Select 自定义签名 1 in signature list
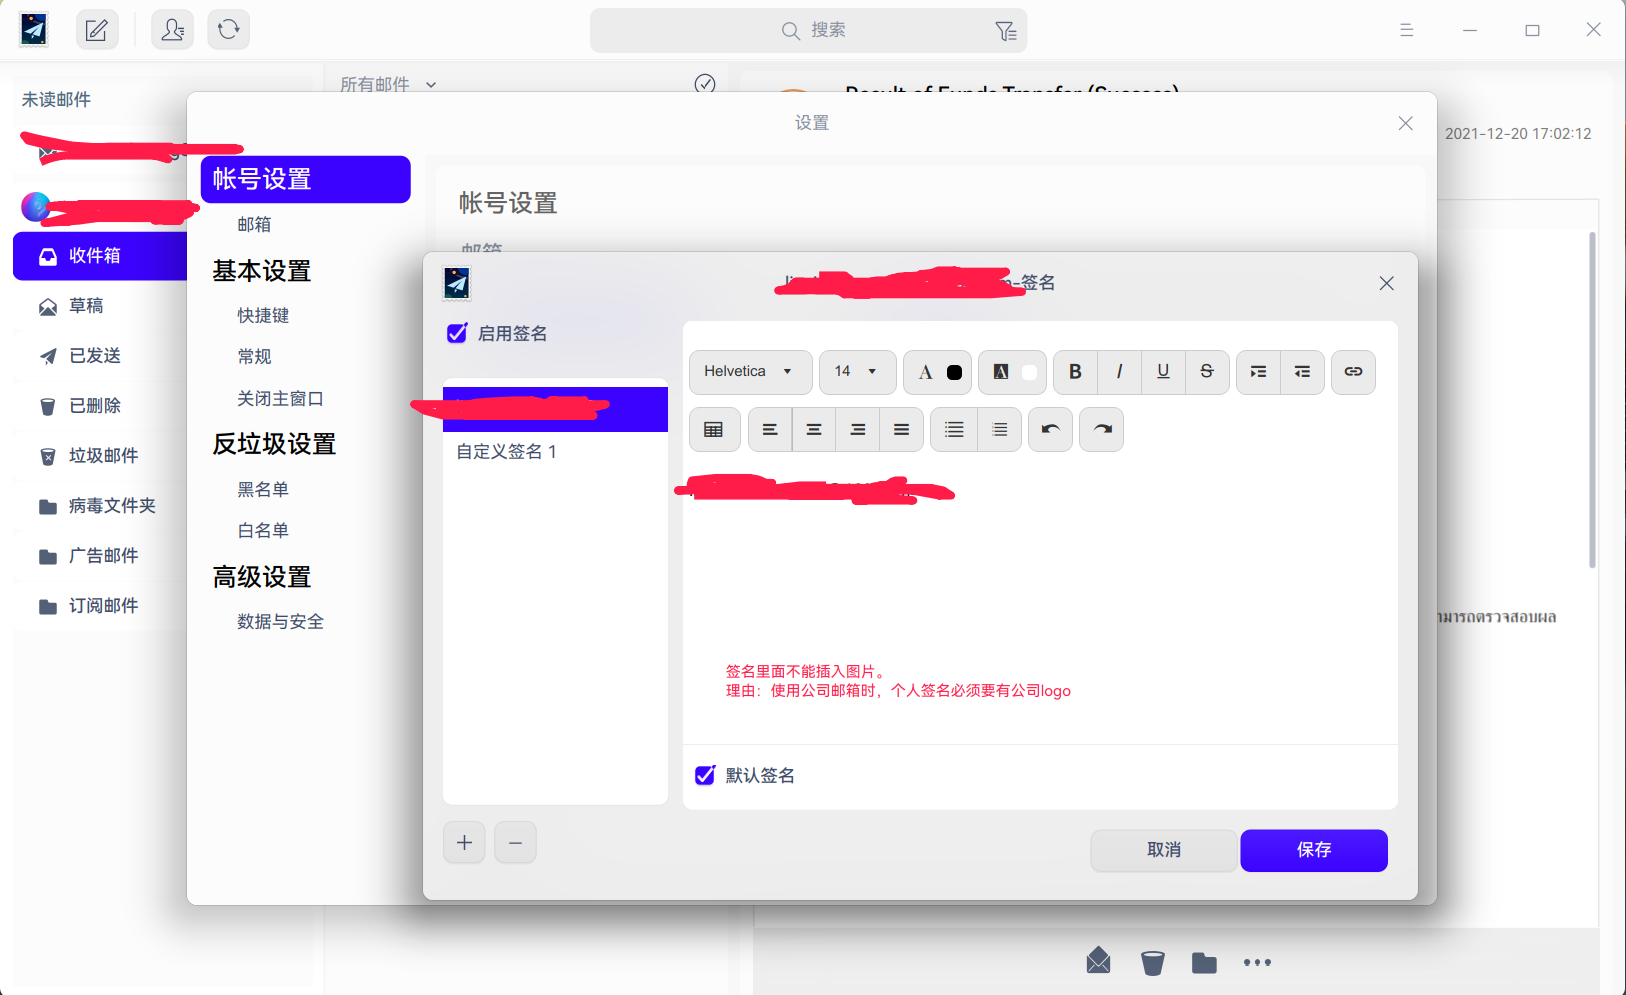Viewport: 1626px width, 995px height. [x=555, y=452]
